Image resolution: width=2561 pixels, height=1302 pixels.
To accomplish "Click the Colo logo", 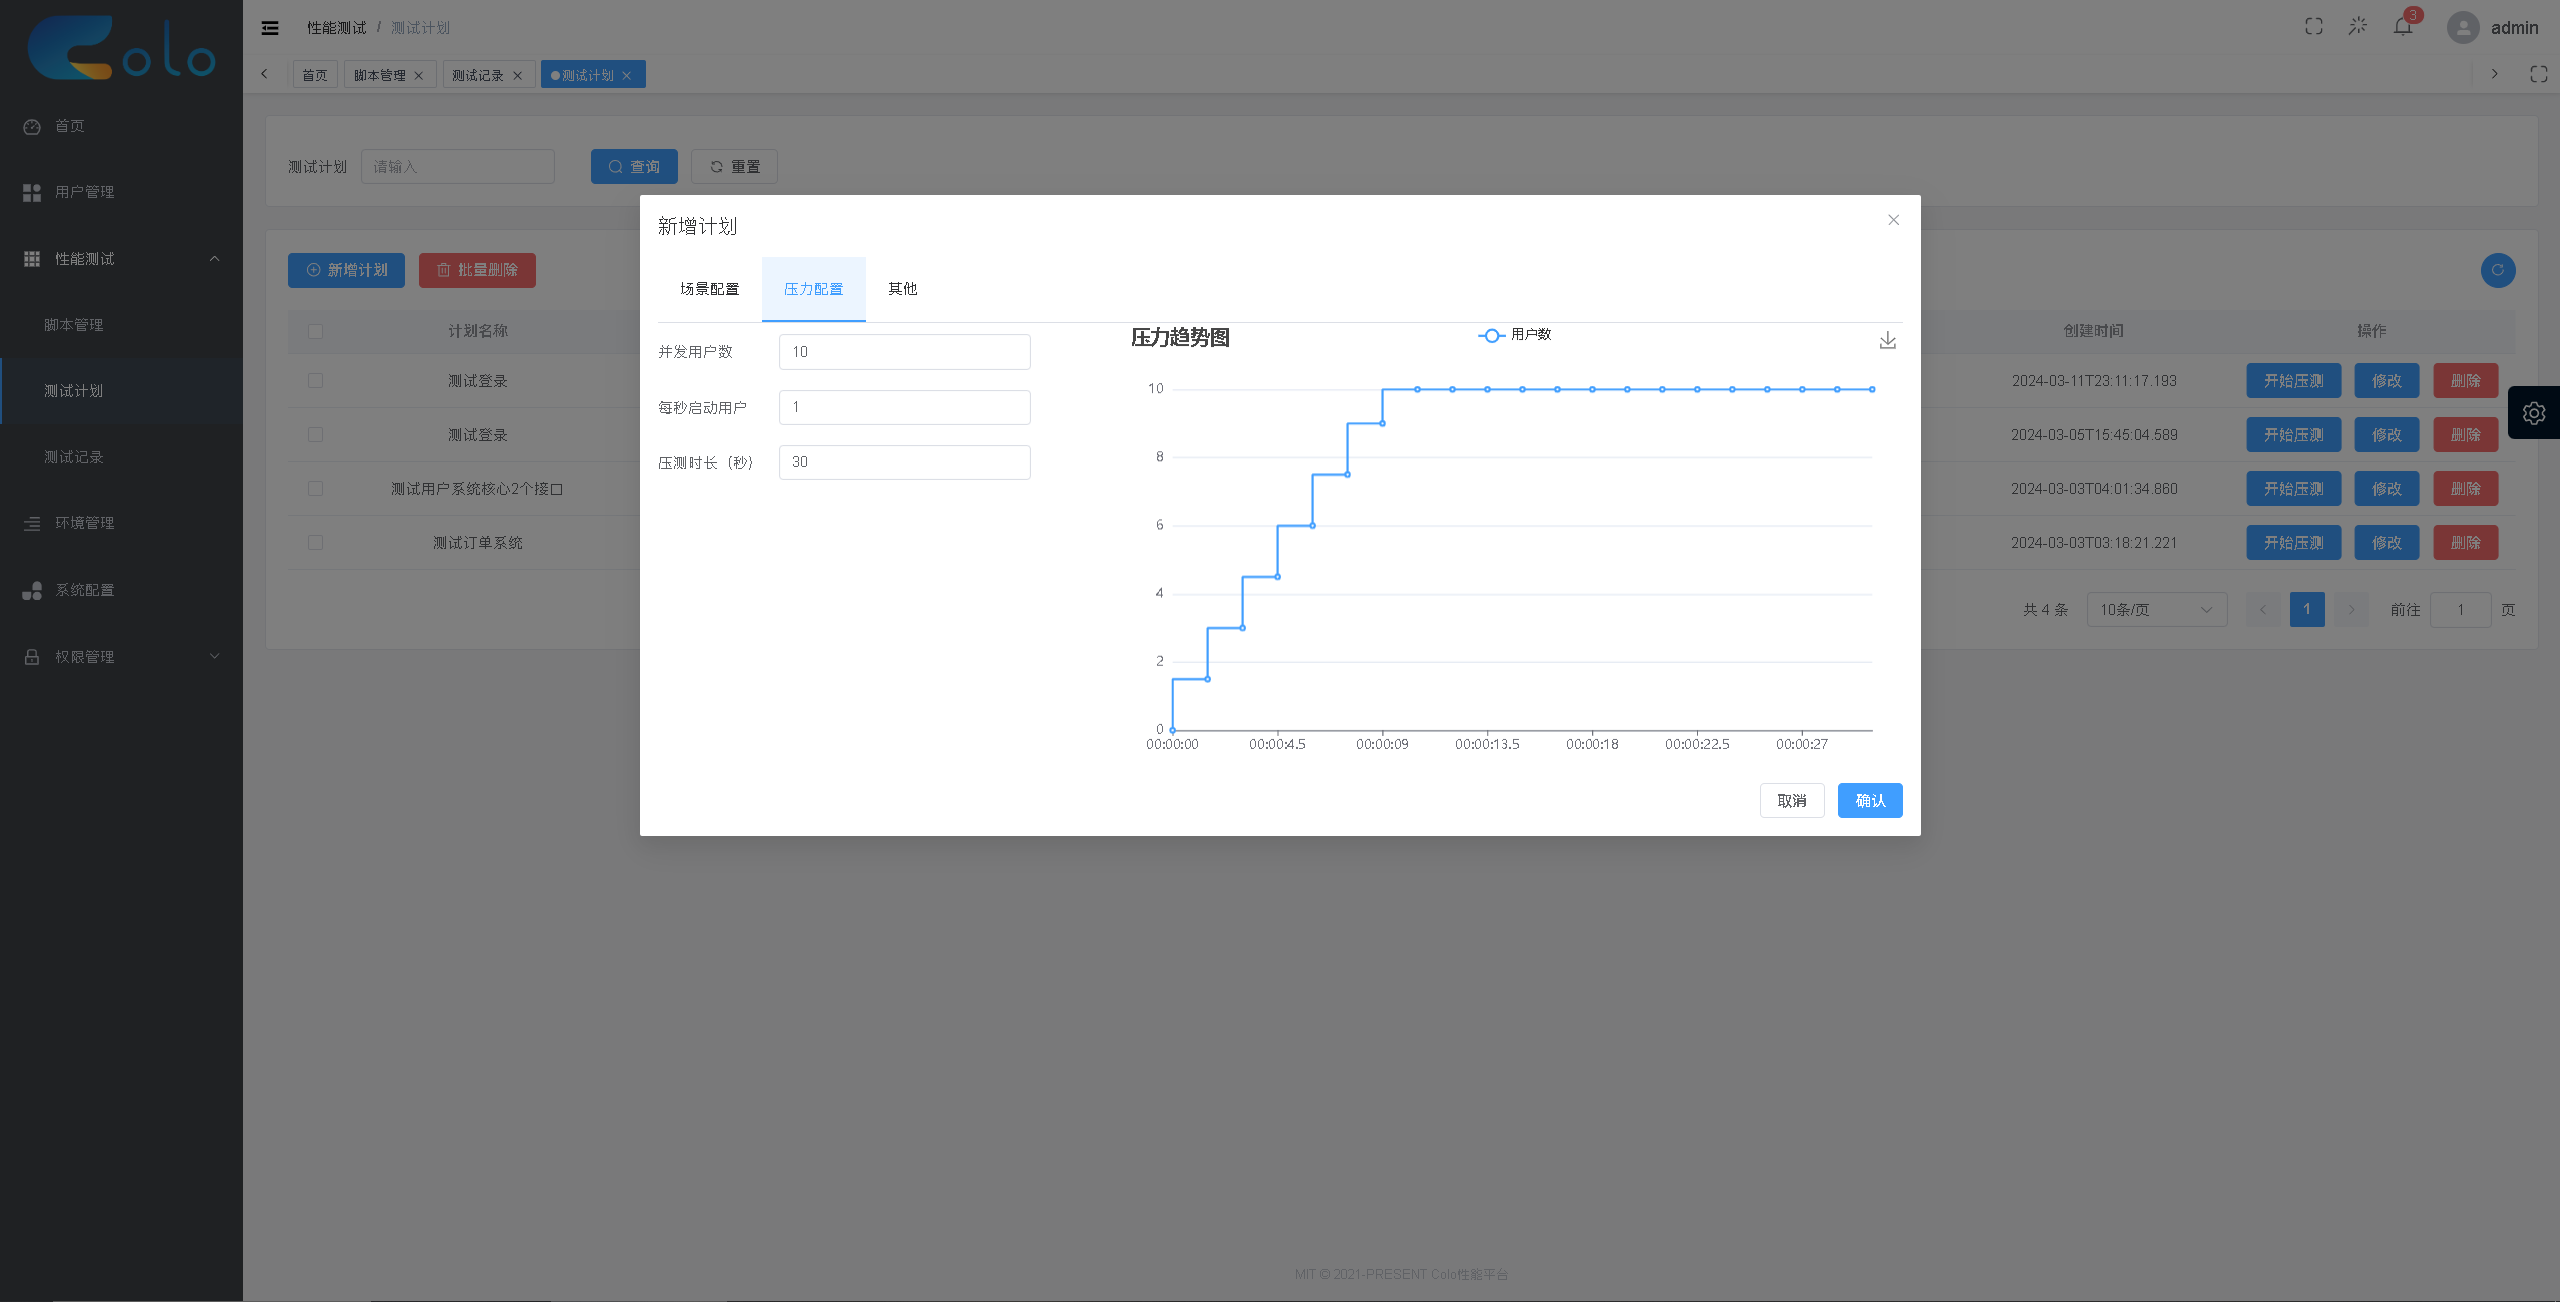I will (x=121, y=48).
